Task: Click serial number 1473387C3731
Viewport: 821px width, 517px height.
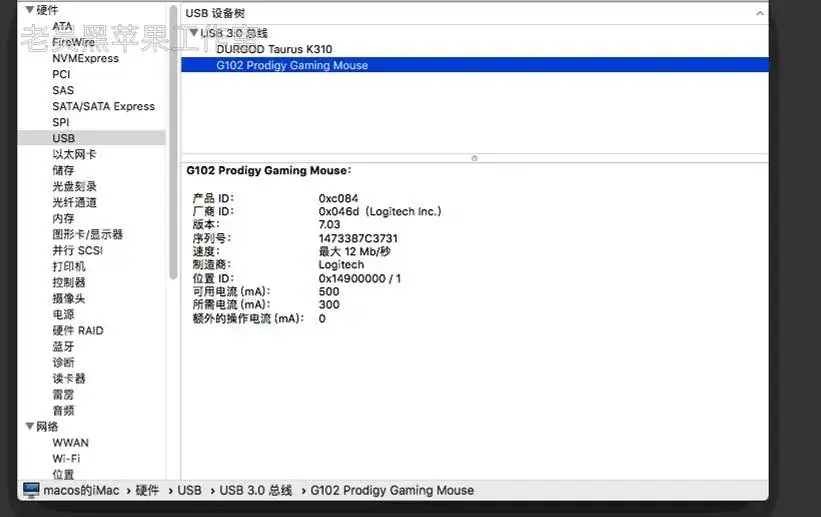Action: (358, 238)
